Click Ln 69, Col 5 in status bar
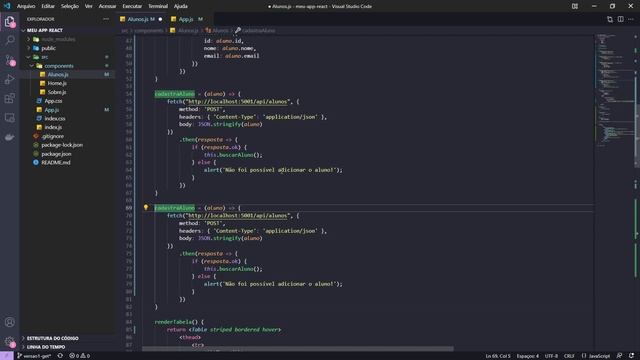This screenshot has width=640, height=360. (x=498, y=356)
